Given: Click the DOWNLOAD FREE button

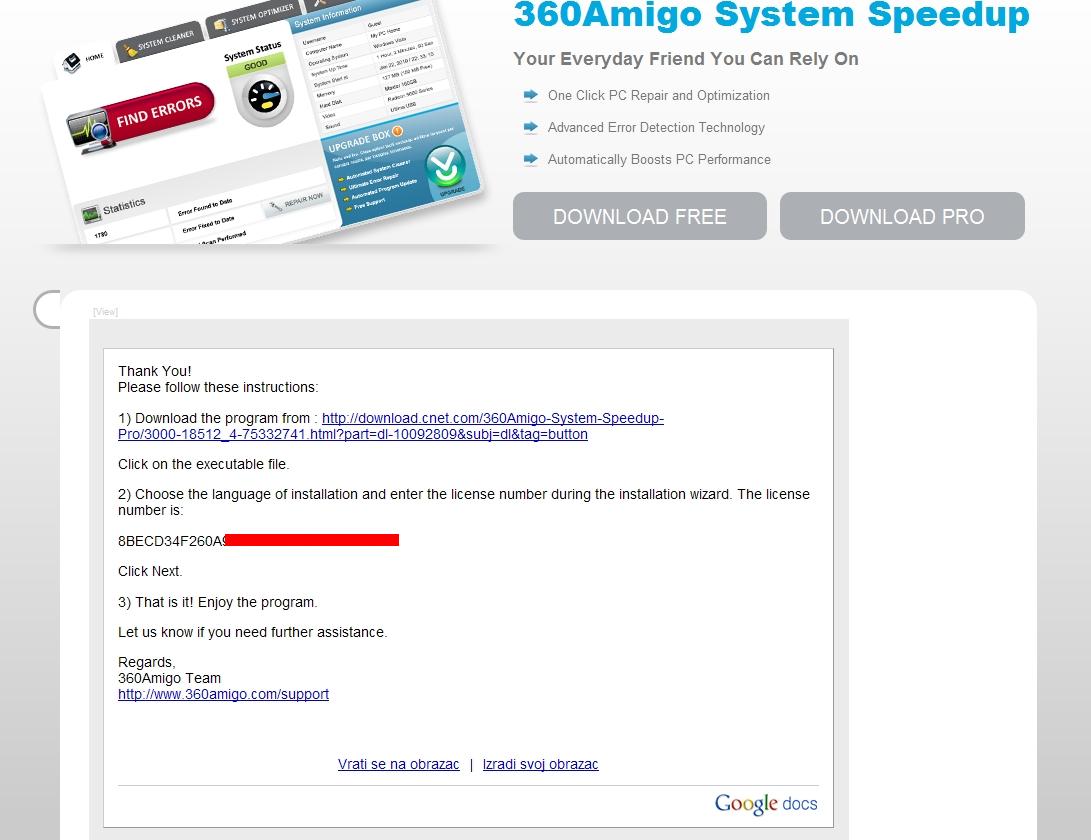Looking at the screenshot, I should coord(639,216).
